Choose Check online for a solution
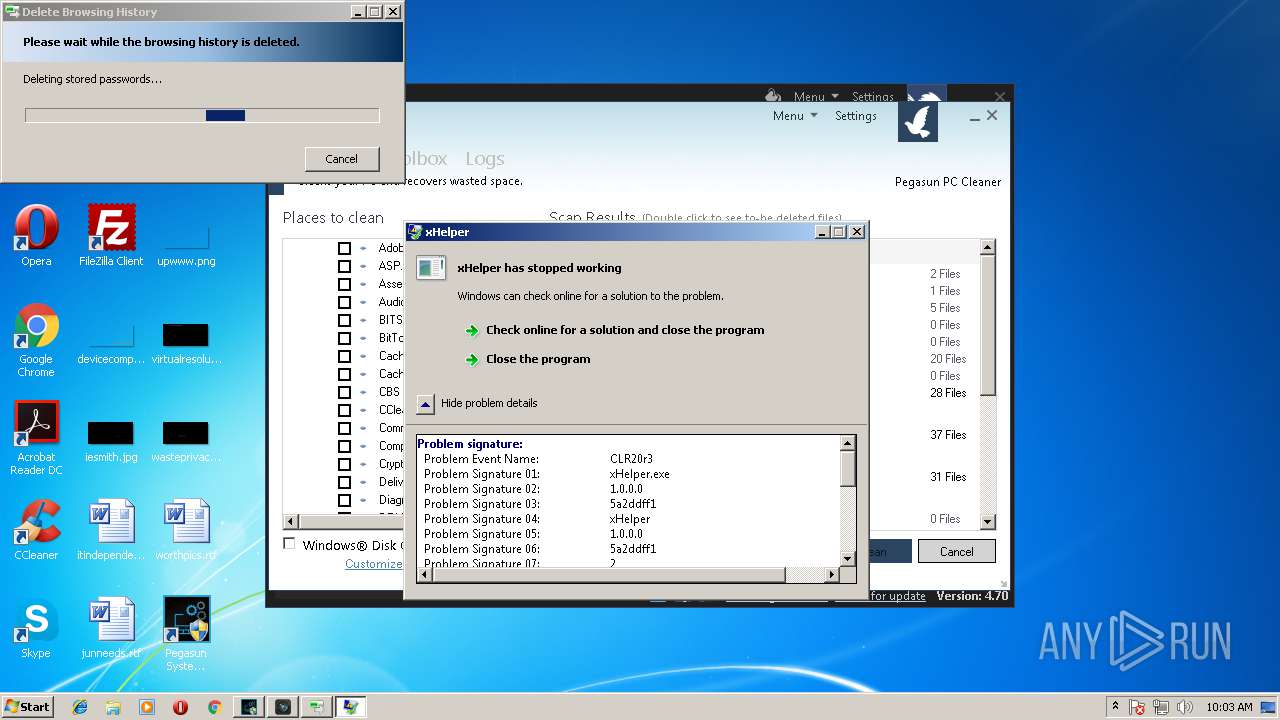 (x=625, y=330)
